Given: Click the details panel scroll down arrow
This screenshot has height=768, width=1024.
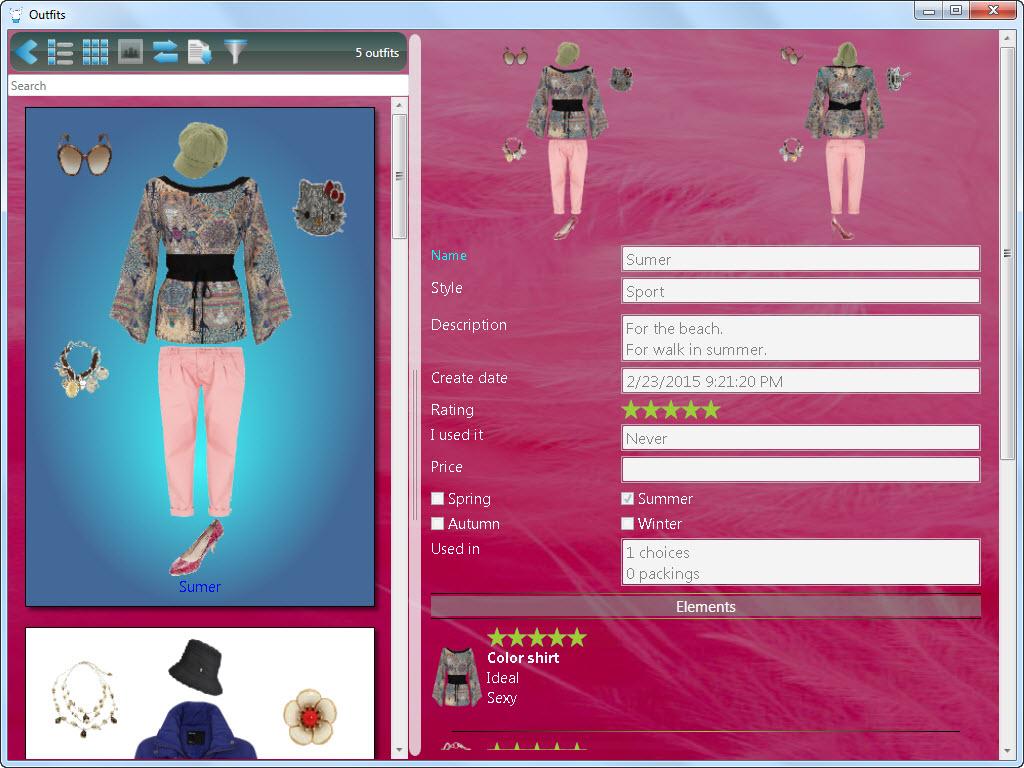Looking at the screenshot, I should coord(1007,750).
